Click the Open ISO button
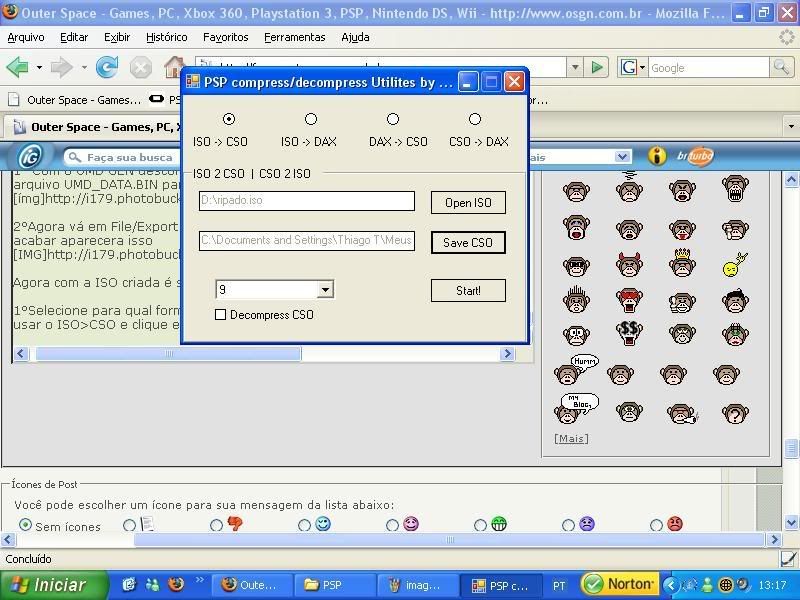 pos(468,203)
